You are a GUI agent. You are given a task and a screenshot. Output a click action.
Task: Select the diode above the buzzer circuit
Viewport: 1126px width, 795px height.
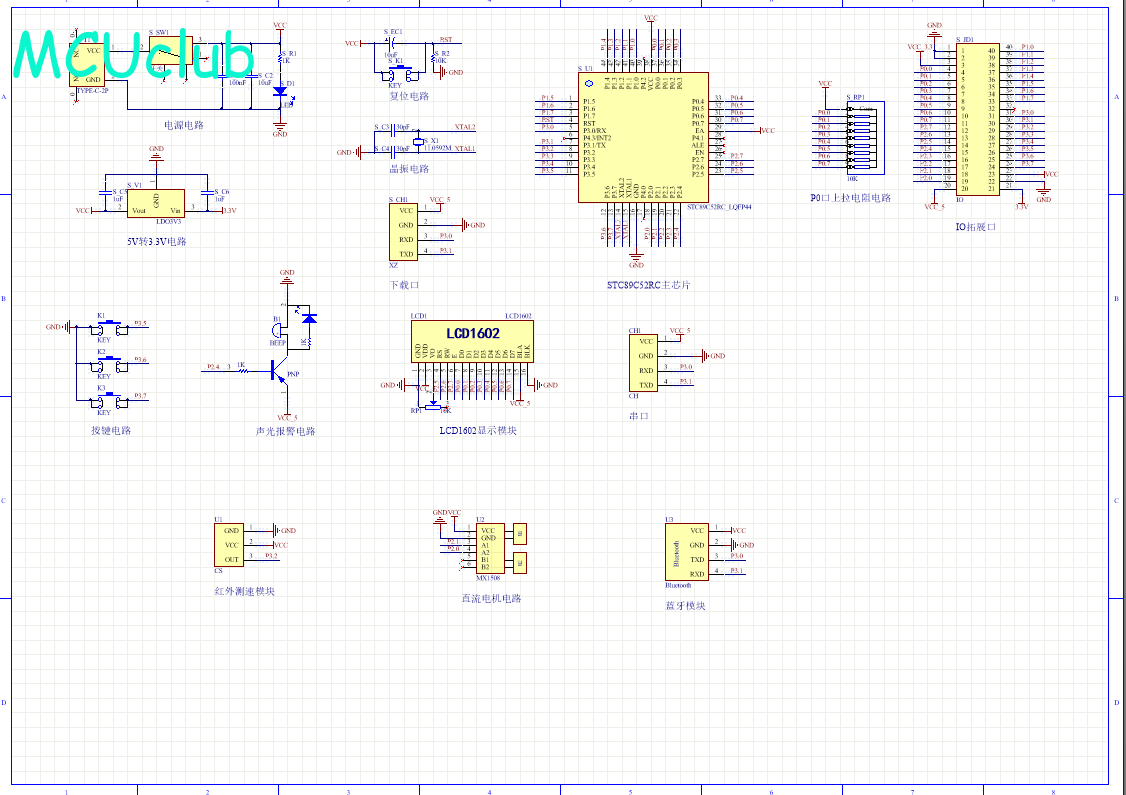coord(310,317)
